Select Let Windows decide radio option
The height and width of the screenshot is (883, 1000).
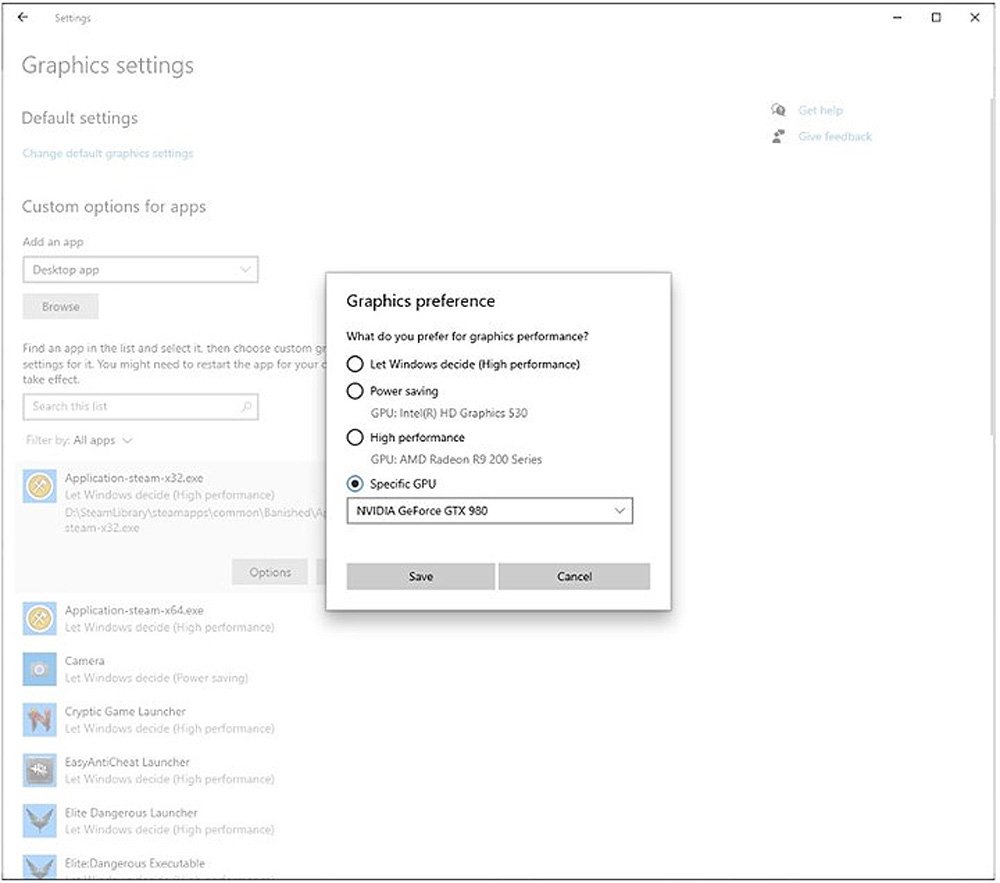coord(355,364)
